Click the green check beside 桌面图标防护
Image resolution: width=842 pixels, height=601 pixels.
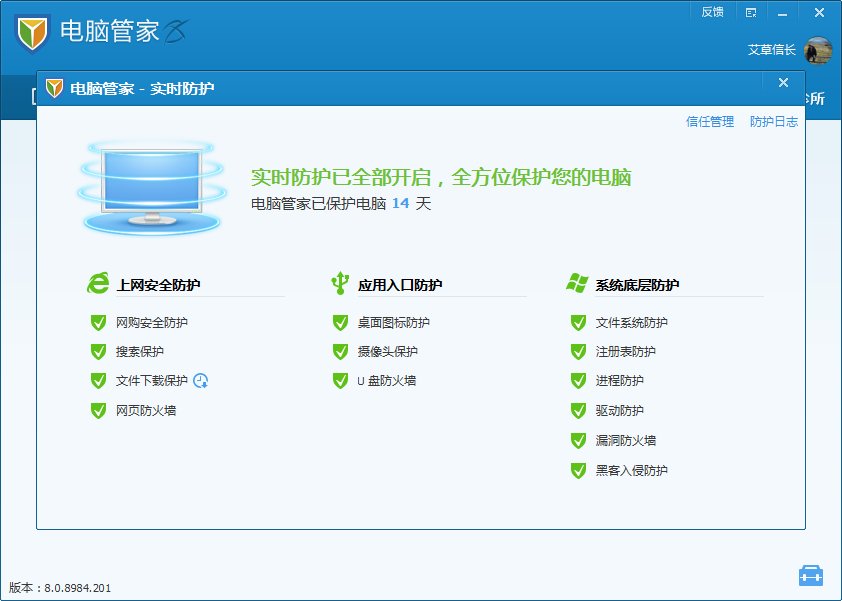coord(340,322)
